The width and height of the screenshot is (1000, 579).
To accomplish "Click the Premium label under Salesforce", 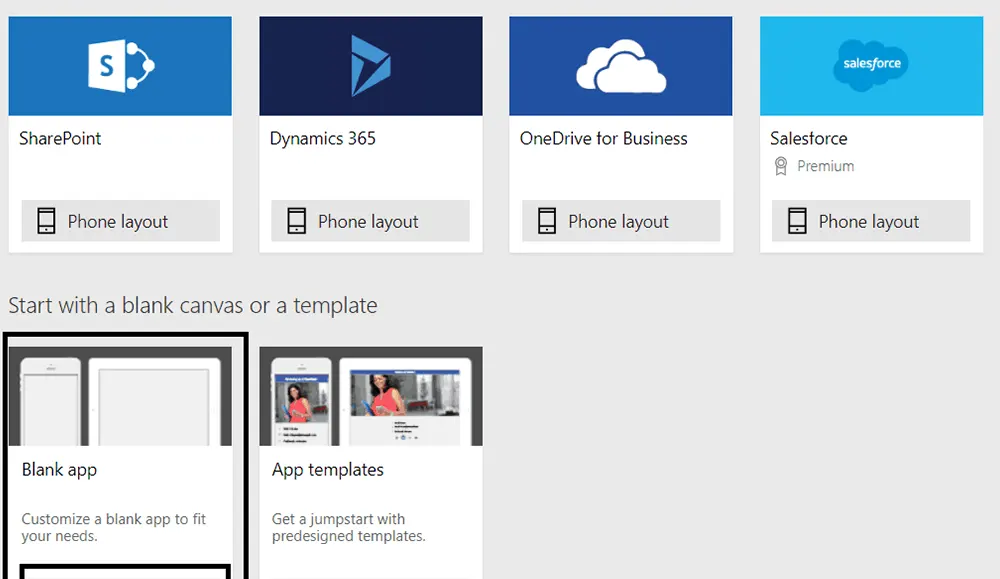I will point(825,166).
